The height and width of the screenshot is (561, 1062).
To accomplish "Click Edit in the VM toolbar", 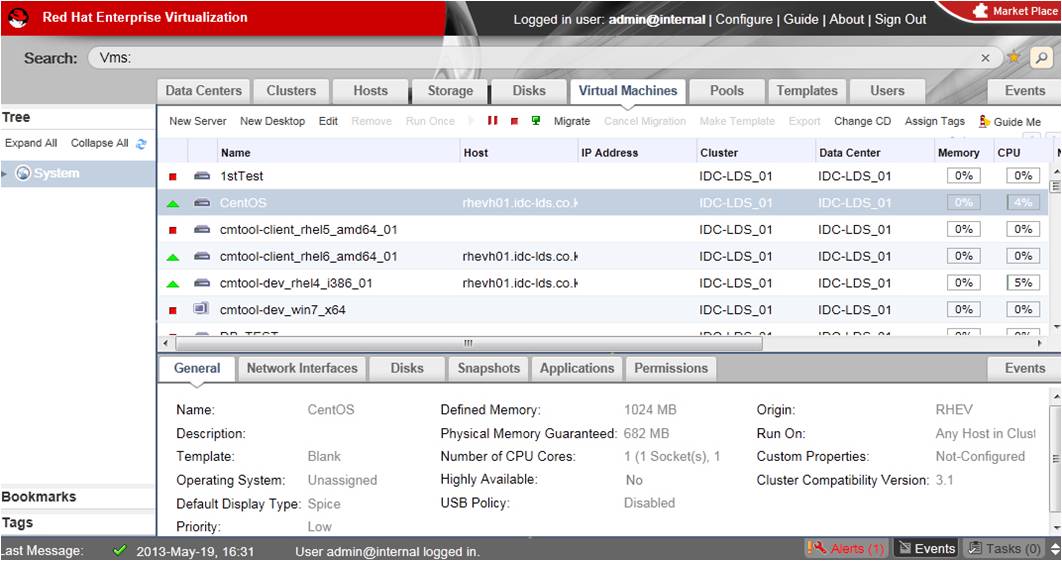I will tap(328, 121).
